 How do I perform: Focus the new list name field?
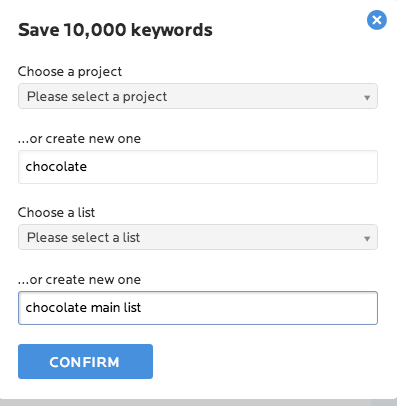pyautogui.click(x=198, y=308)
